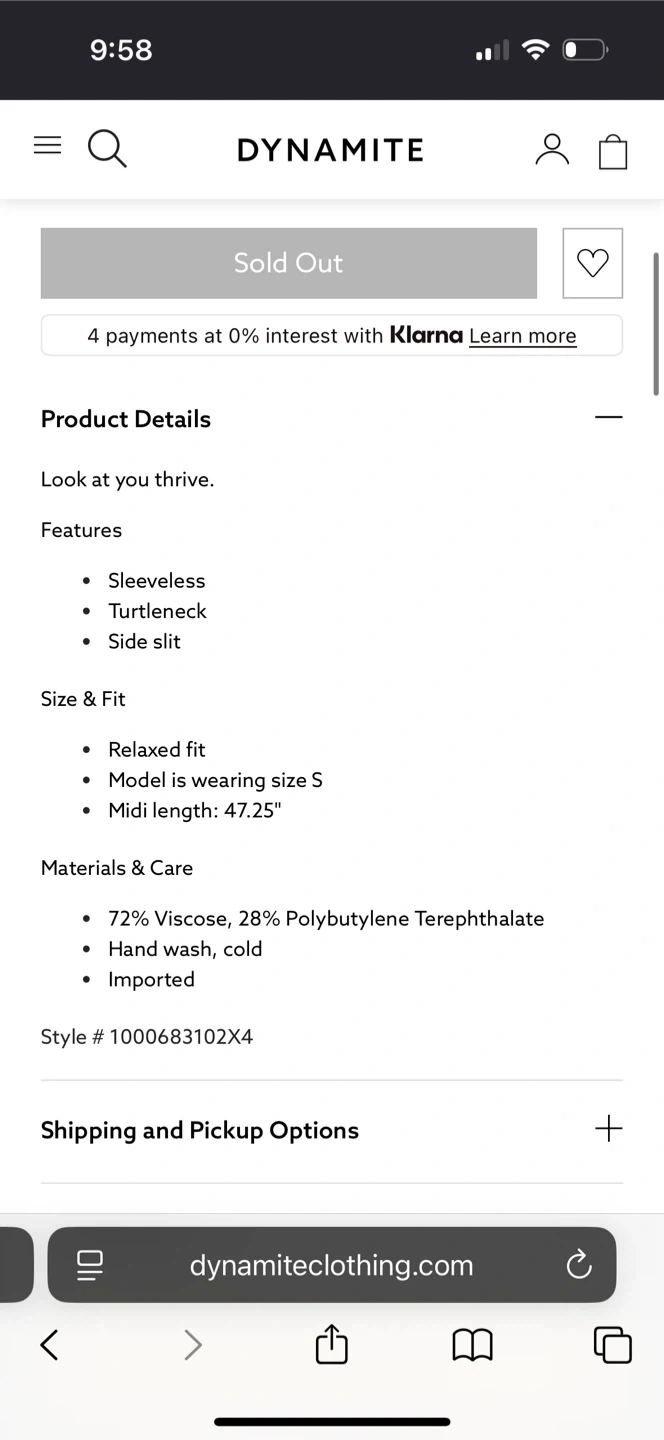
Task: Open Klarna Learn more link
Action: click(522, 336)
